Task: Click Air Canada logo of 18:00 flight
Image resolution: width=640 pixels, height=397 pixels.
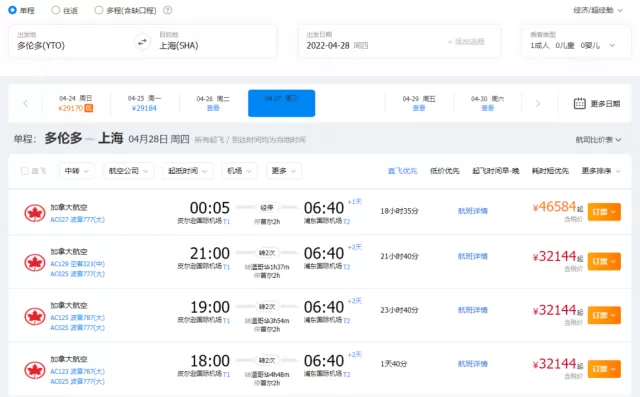Action: pyautogui.click(x=35, y=370)
